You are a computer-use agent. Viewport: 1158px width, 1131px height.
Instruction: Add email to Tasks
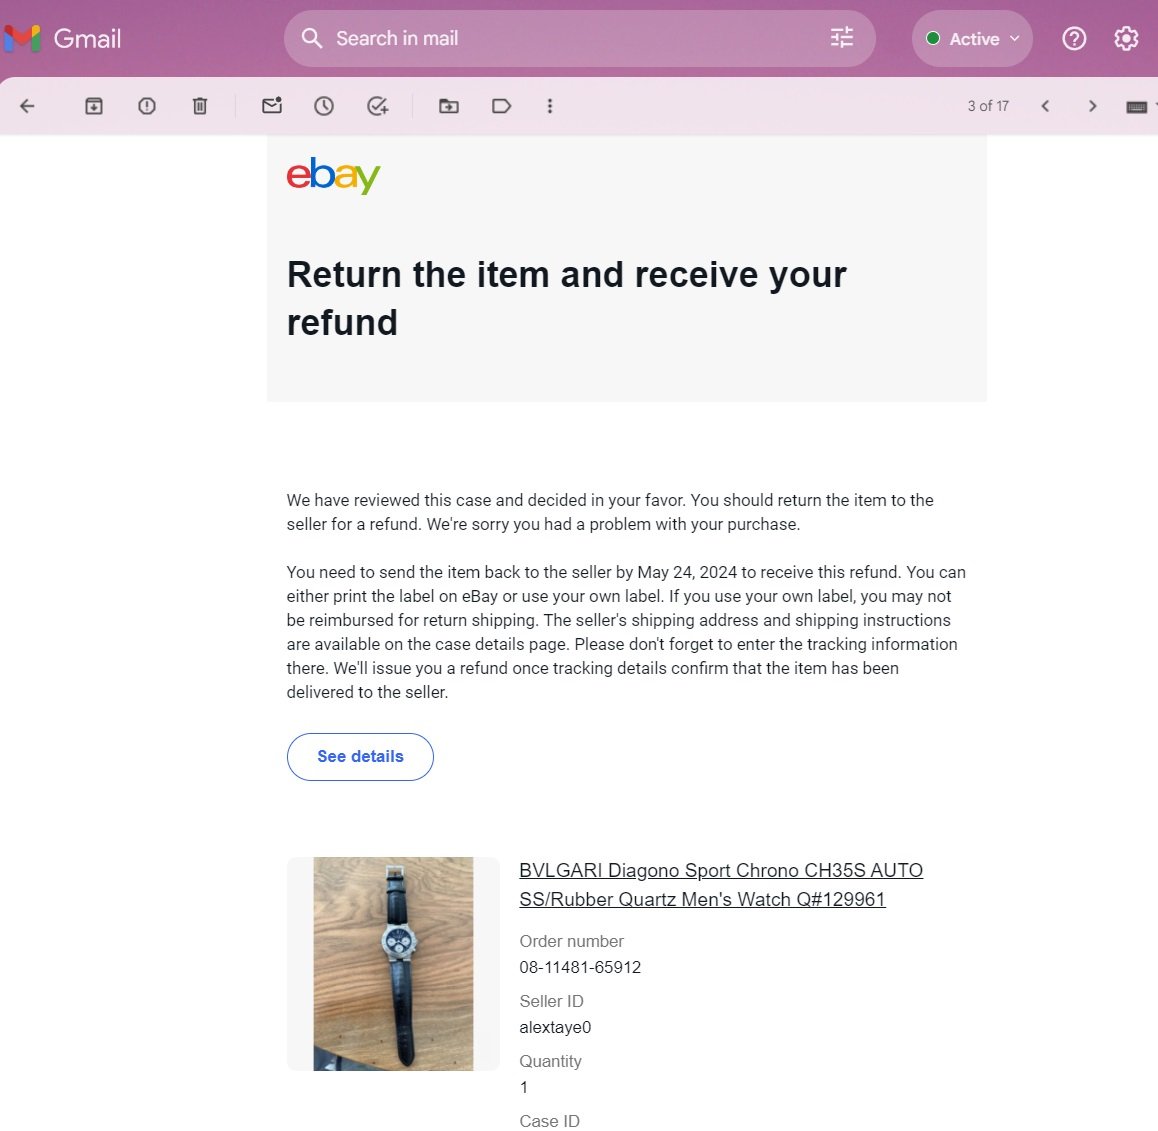[377, 106]
